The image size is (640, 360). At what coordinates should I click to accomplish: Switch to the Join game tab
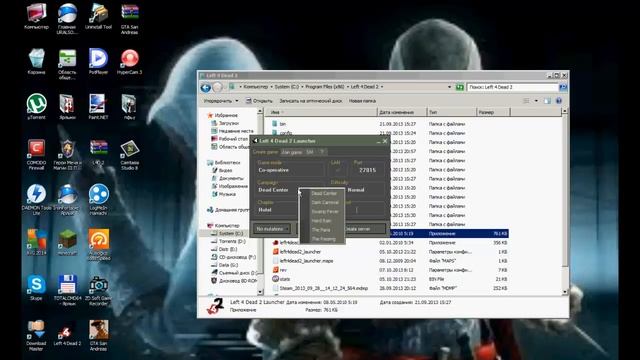point(292,152)
